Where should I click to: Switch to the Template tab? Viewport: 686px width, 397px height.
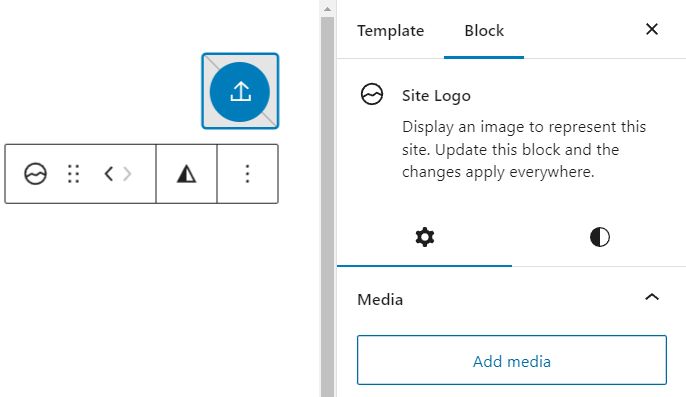coord(390,31)
